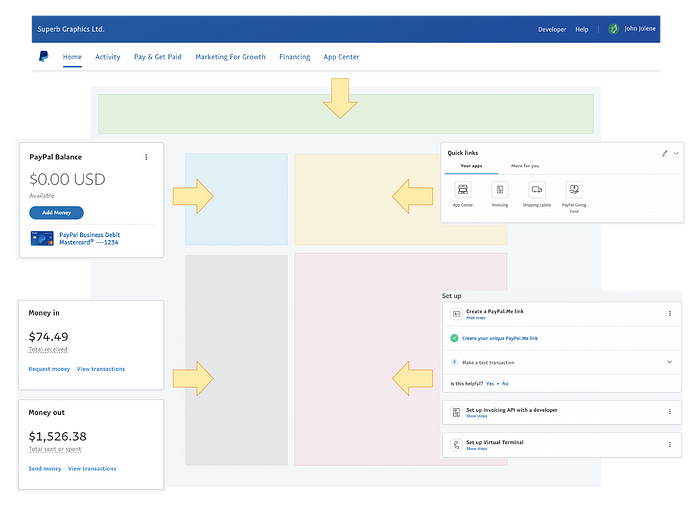Click the Set up Invoicing API icon

pyautogui.click(x=456, y=412)
